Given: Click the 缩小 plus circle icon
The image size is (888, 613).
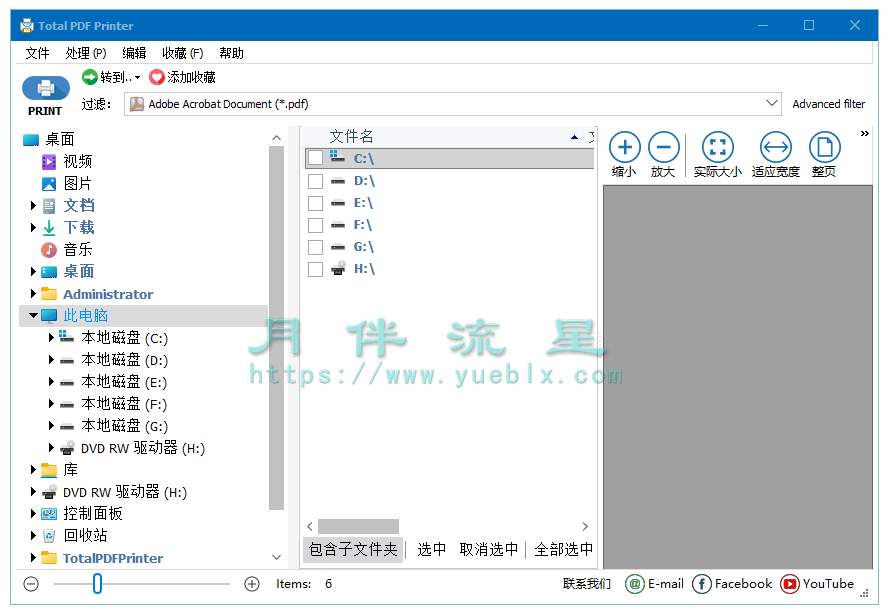Looking at the screenshot, I should [x=625, y=147].
